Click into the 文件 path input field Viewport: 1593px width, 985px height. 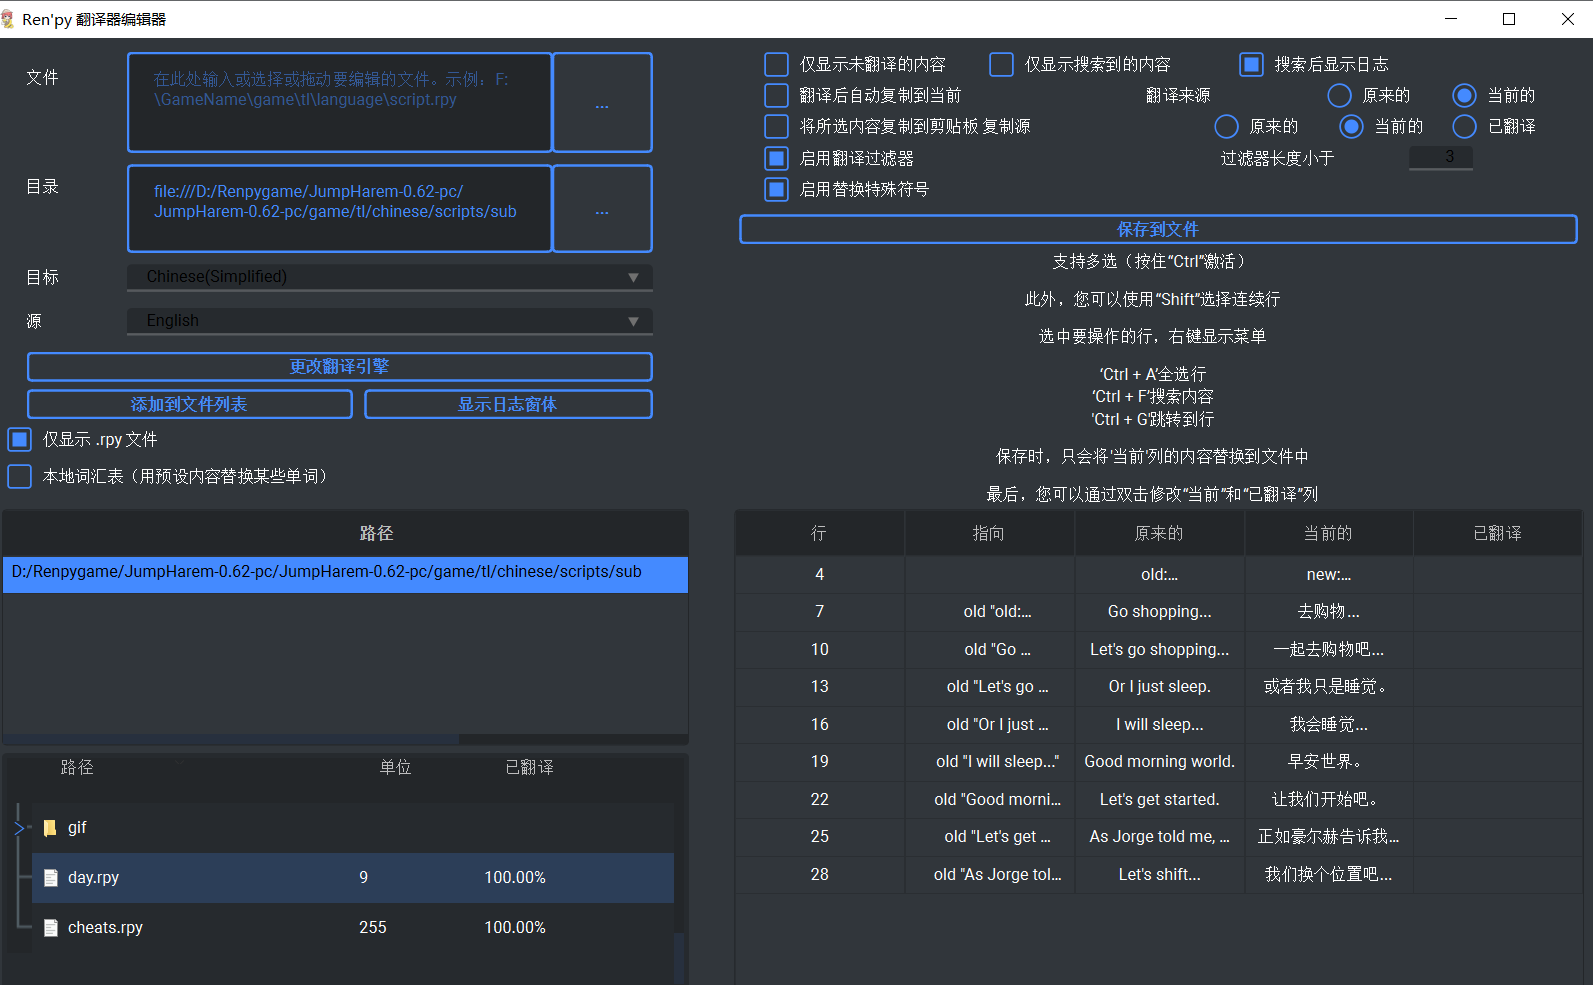point(340,102)
